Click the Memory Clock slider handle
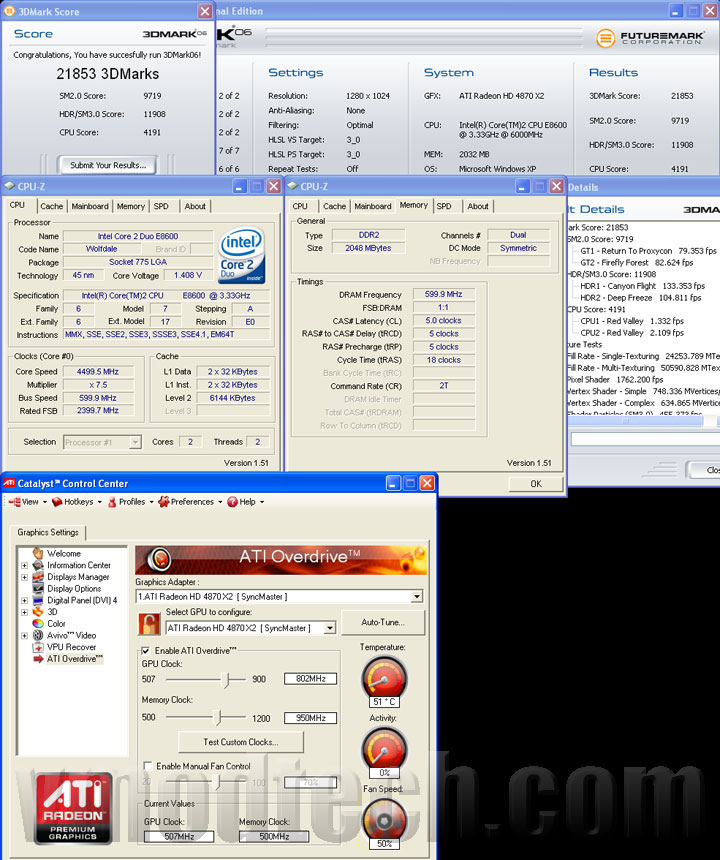Image resolution: width=720 pixels, height=860 pixels. [x=218, y=717]
